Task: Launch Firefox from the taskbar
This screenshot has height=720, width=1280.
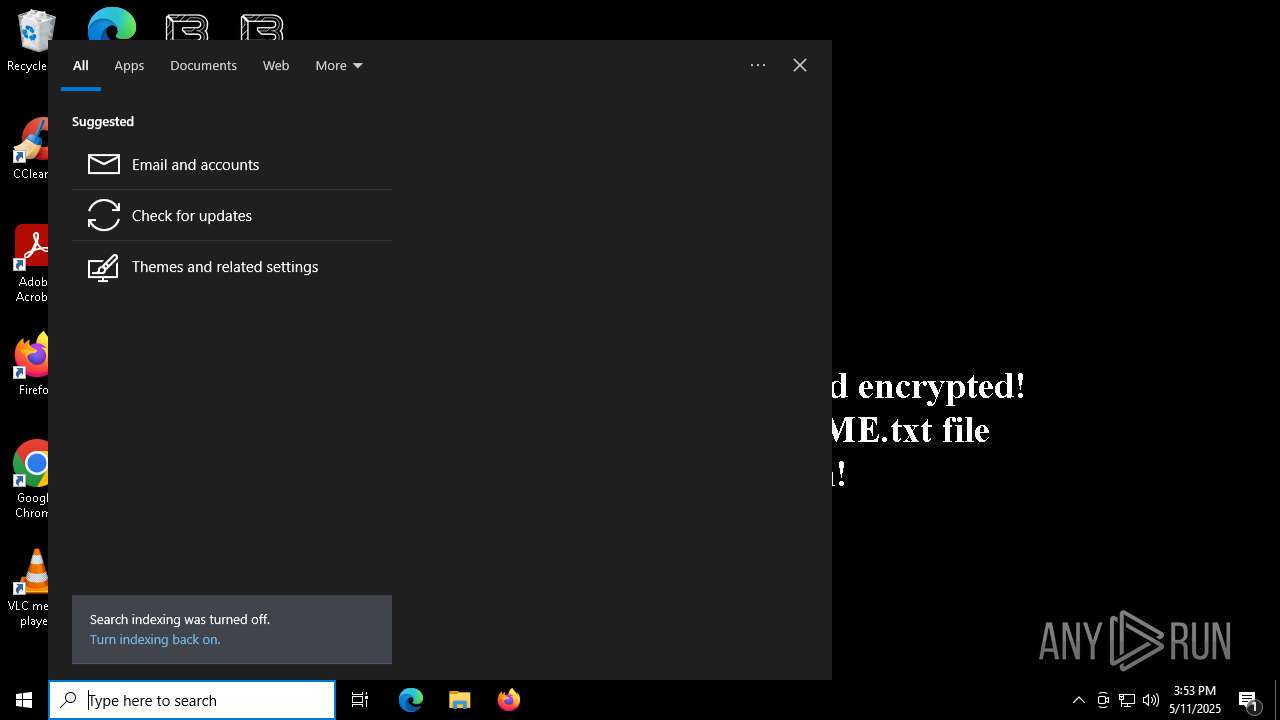Action: (509, 700)
